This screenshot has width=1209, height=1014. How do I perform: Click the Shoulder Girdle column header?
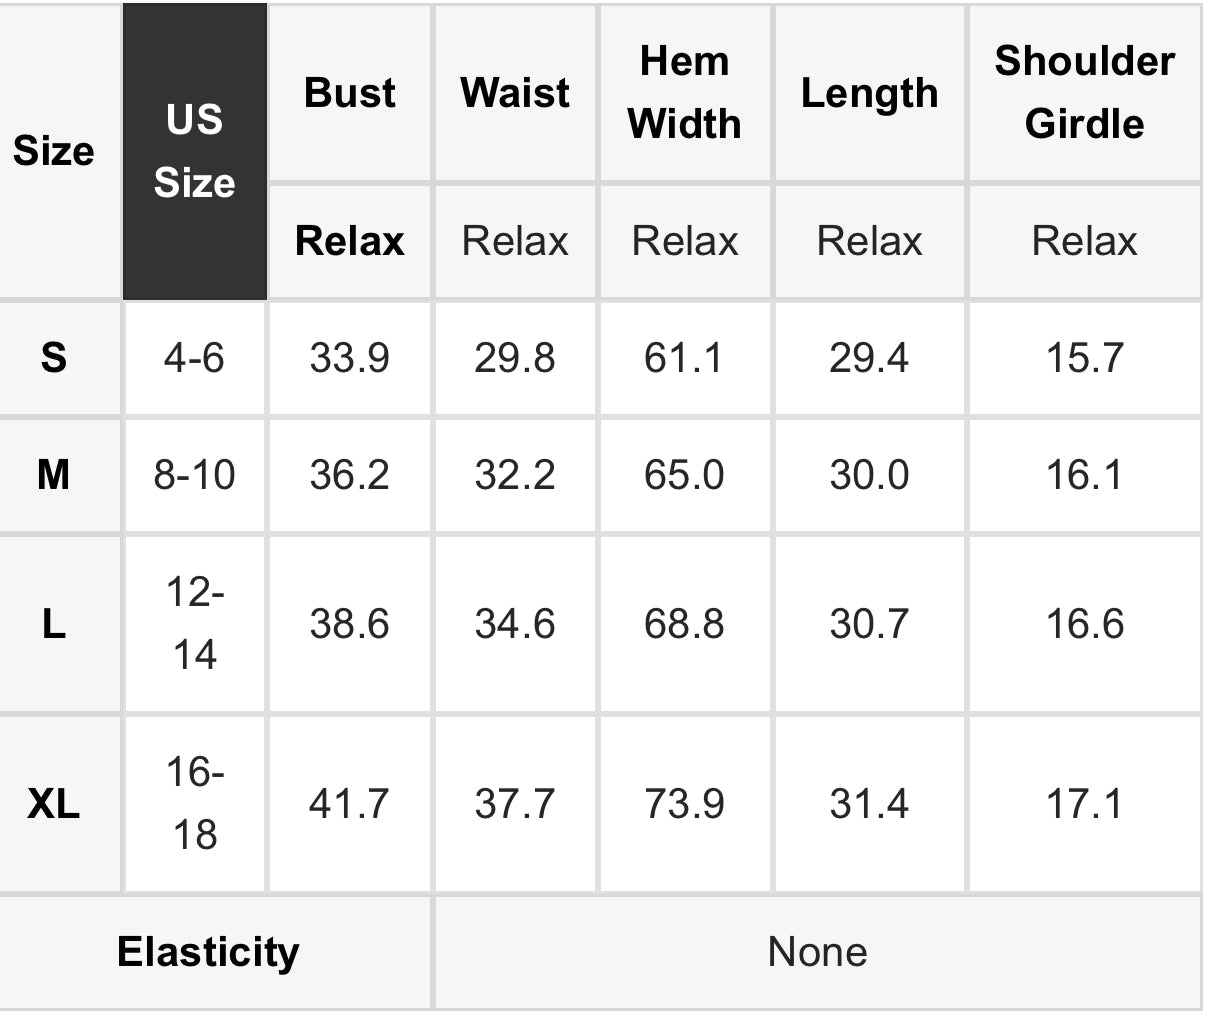point(1084,93)
